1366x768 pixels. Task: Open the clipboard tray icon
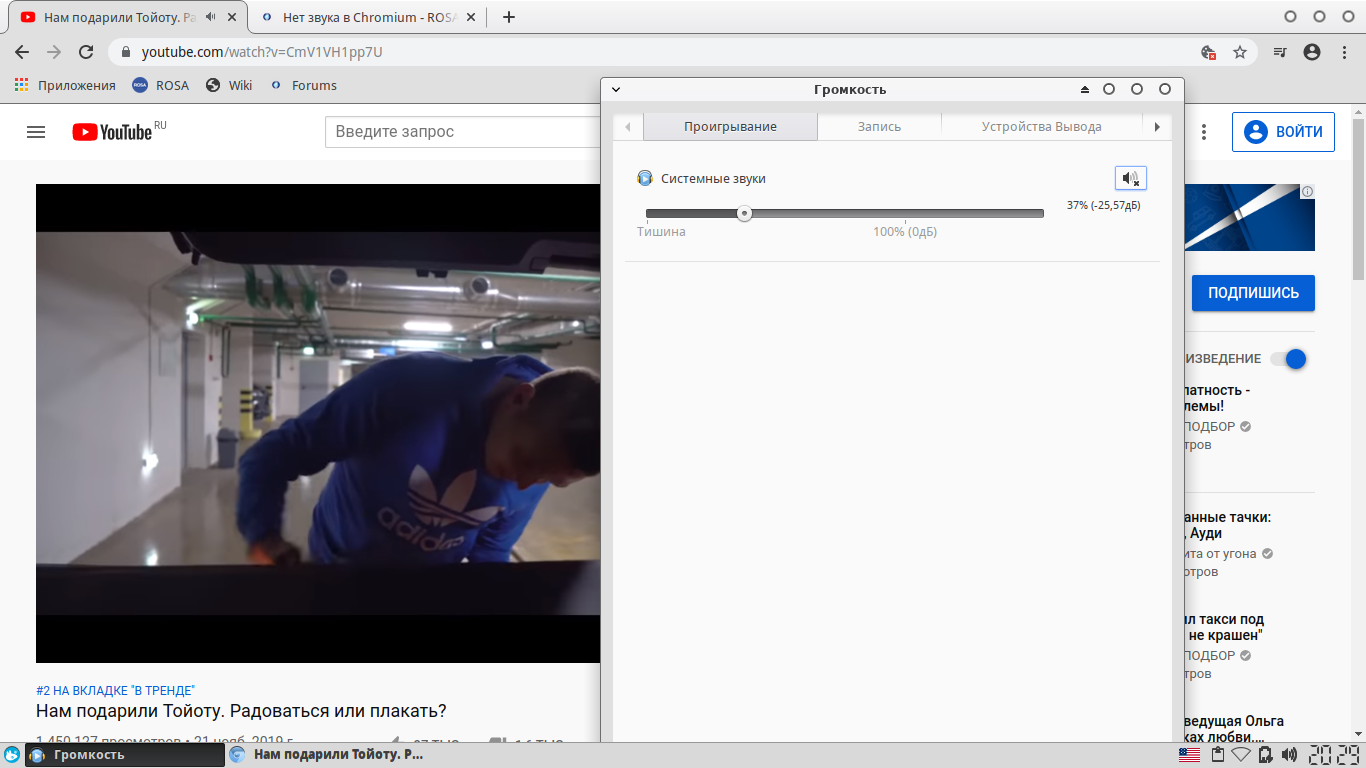(x=1217, y=755)
